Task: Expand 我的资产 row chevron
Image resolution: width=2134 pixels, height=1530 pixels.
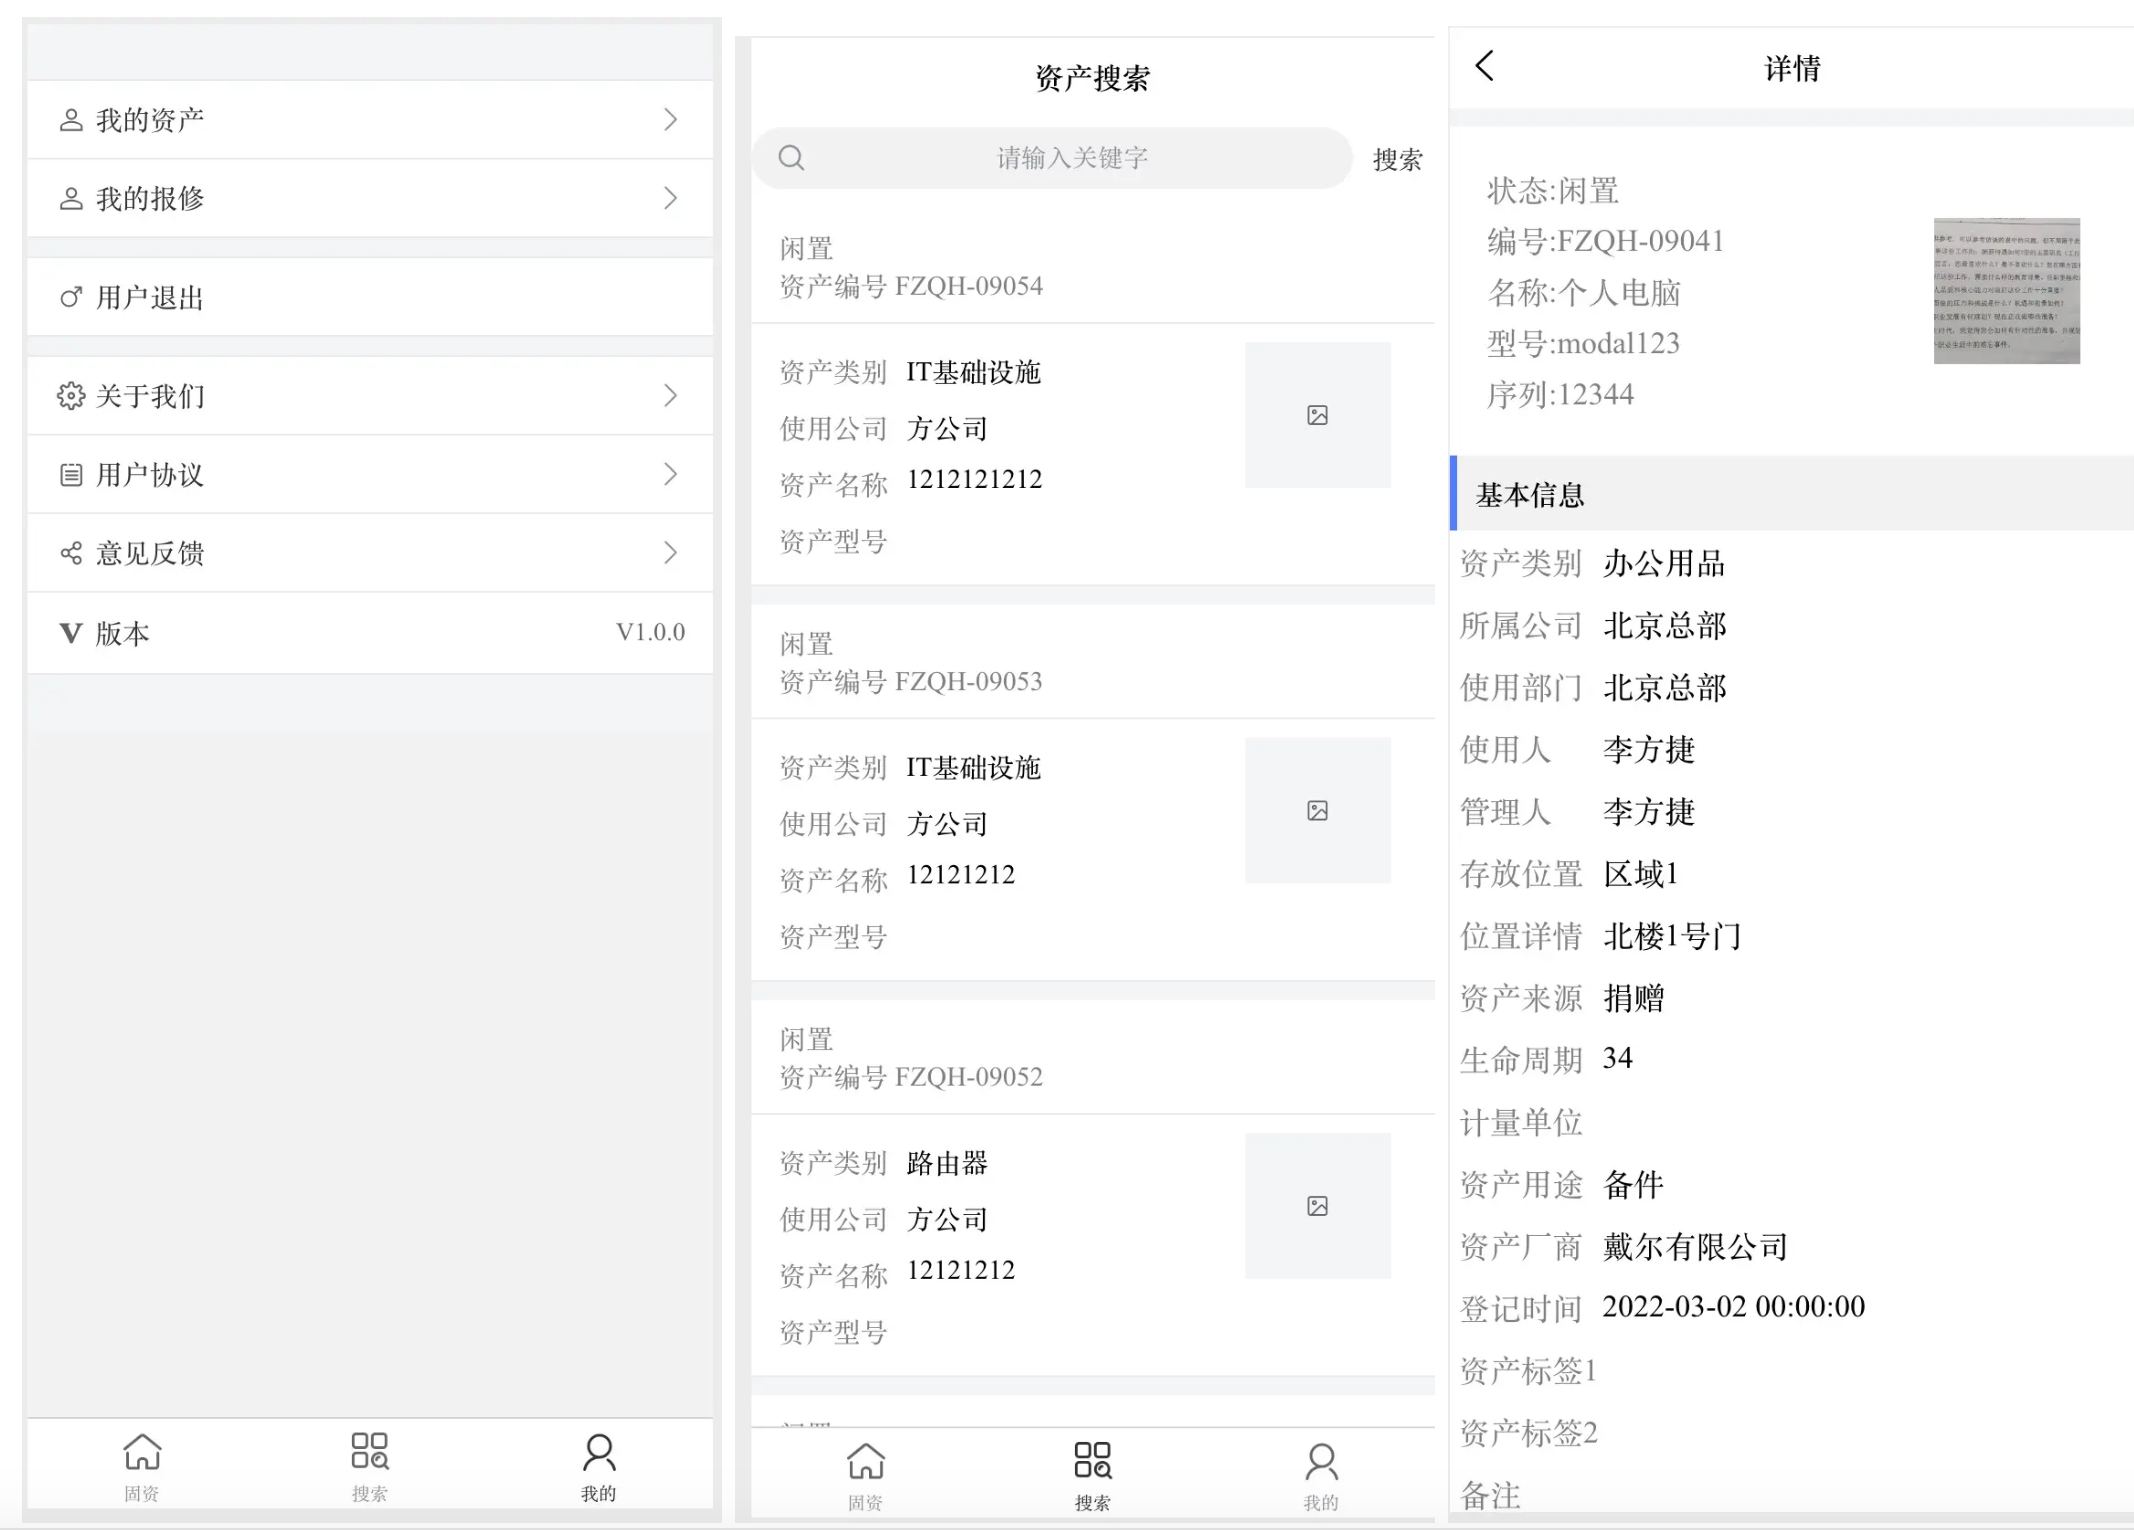Action: tap(671, 120)
